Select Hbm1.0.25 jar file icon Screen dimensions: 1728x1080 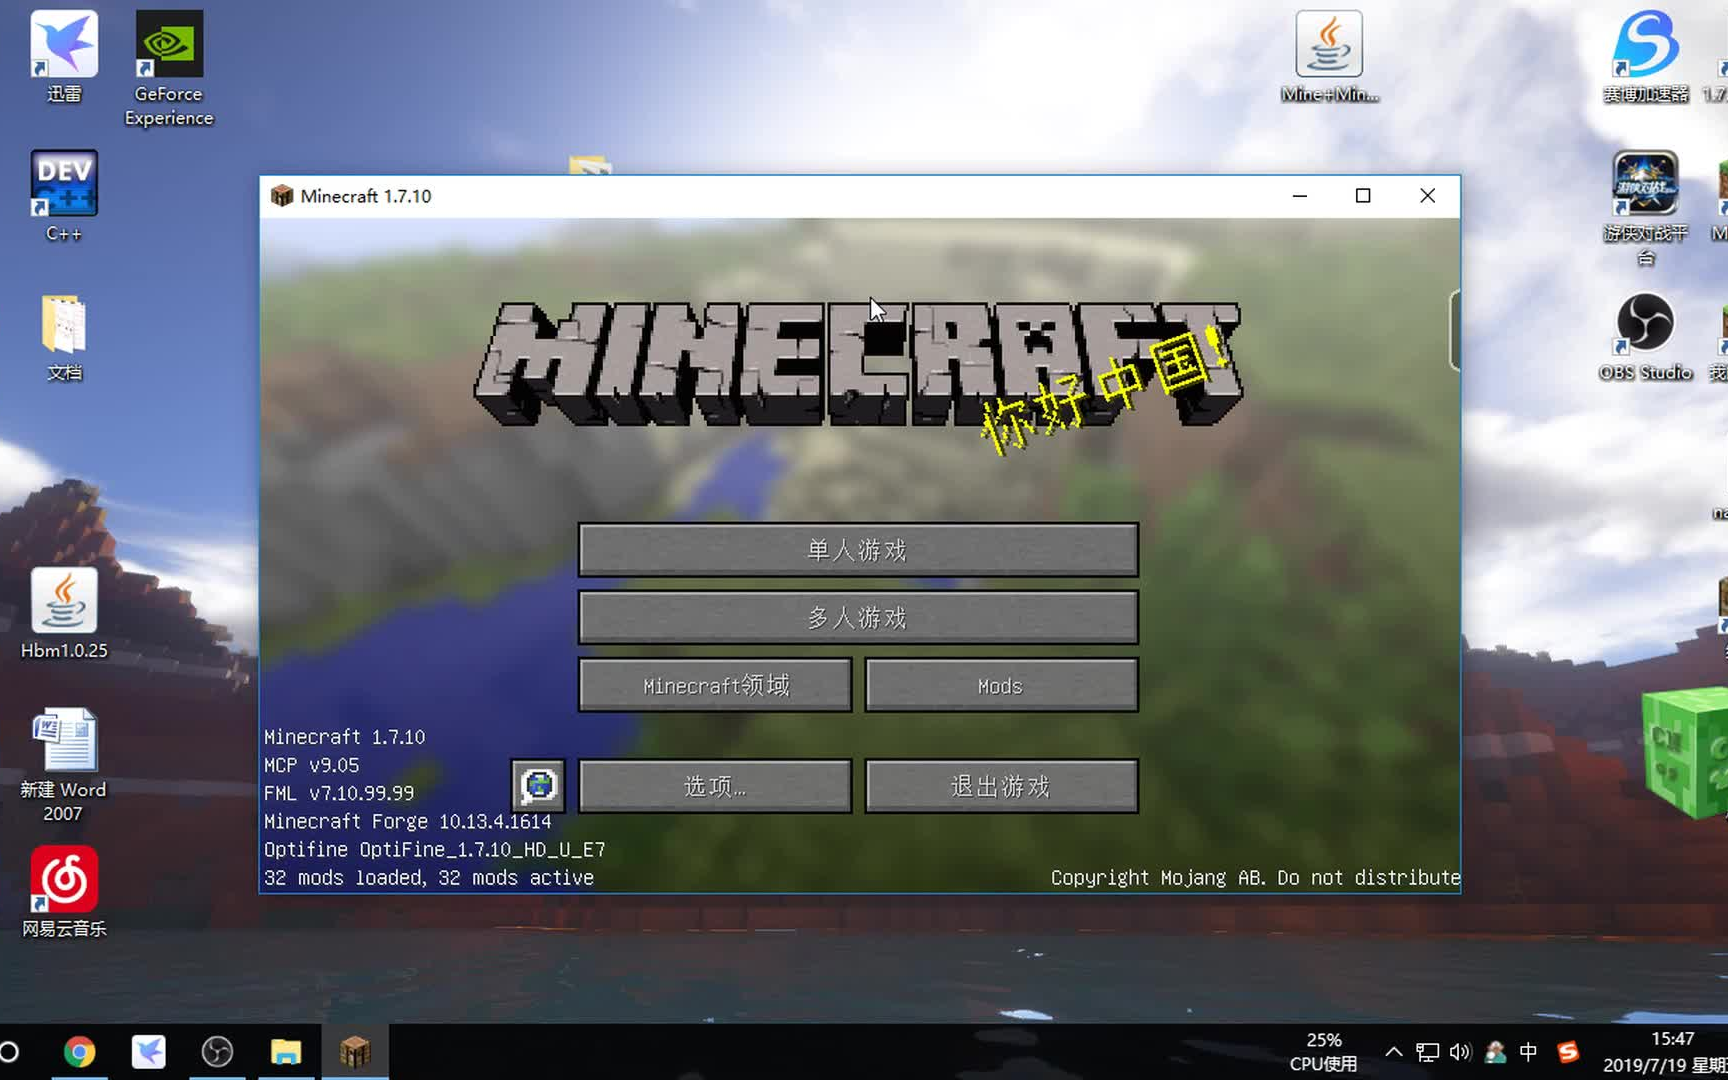click(x=64, y=613)
